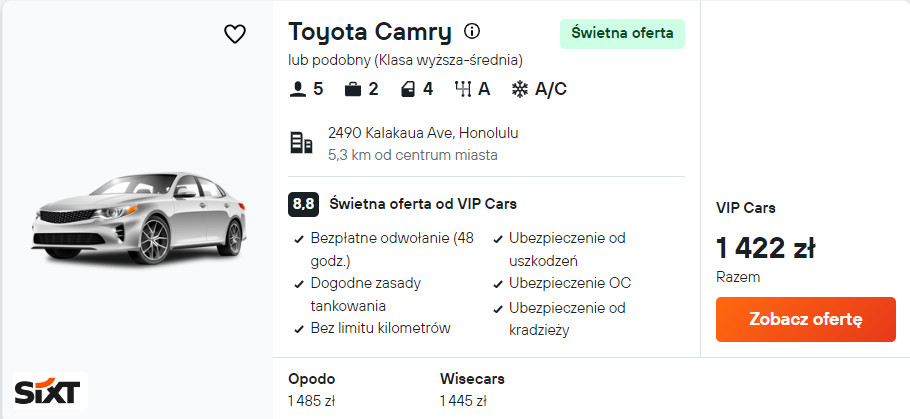
Task: Click the 2490 Kalakaua Ave address
Action: point(423,133)
